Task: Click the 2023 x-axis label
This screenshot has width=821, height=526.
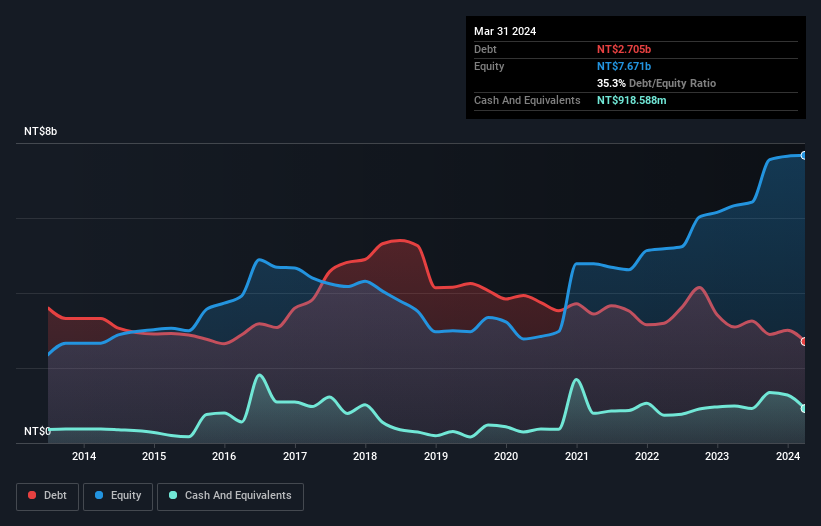Action: point(717,456)
